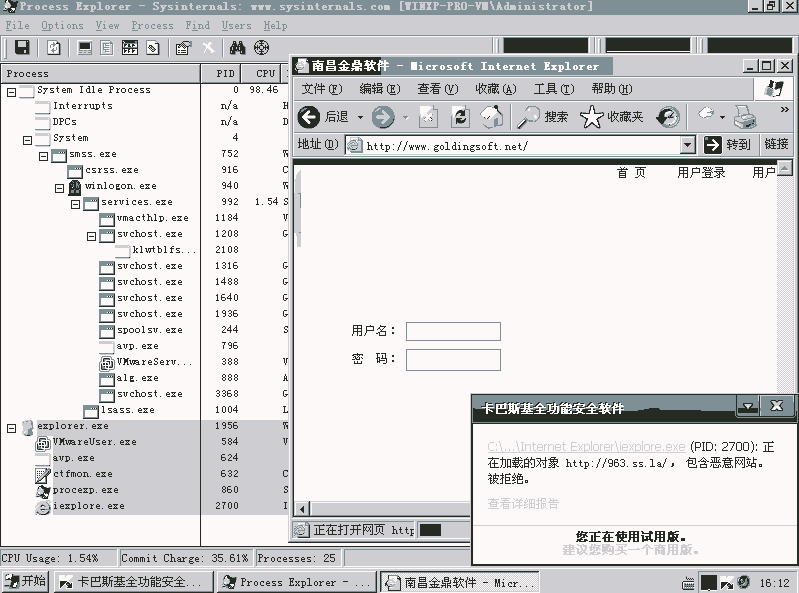Screen dimensions: 799x593
Task: Click the 首页 link on the webpage
Action: click(x=631, y=173)
